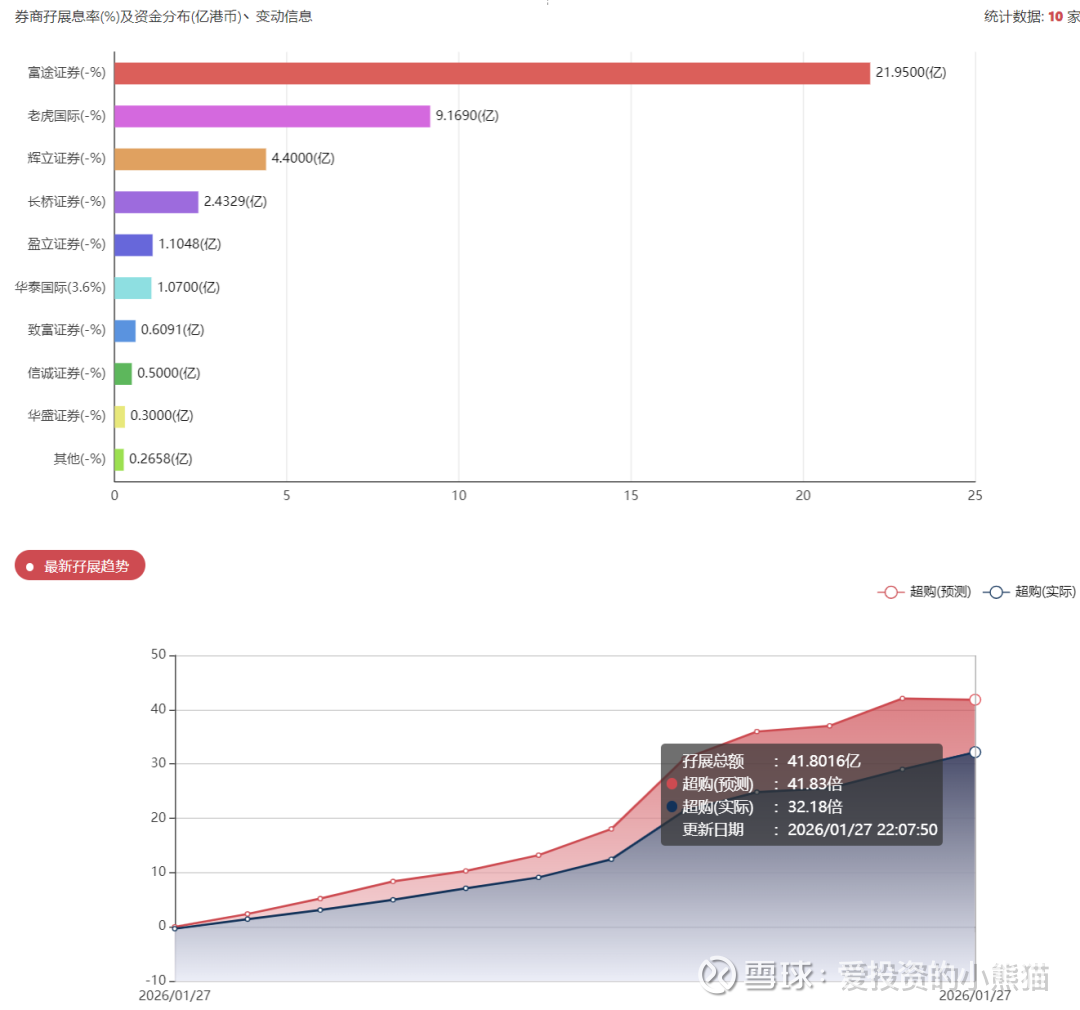Toggle the 超购(预测) legend series
The height and width of the screenshot is (1010, 1080).
coord(924,592)
